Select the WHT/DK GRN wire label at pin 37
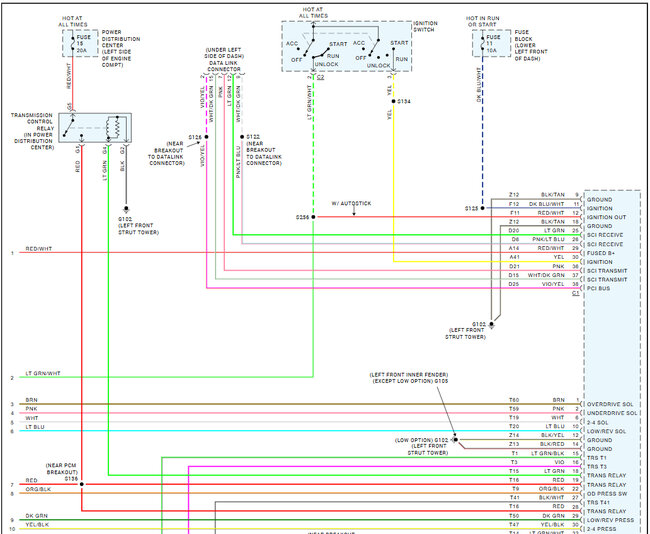The height and width of the screenshot is (534, 650). [x=546, y=275]
